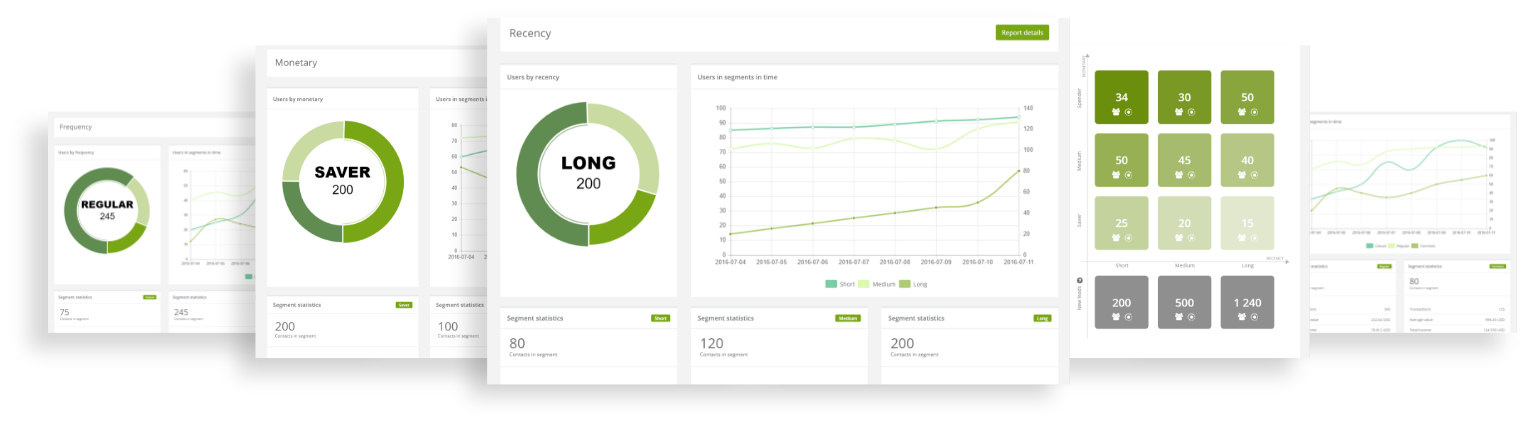1530x427 pixels.
Task: Select the SAVER donut center in Monetary window
Action: [342, 180]
